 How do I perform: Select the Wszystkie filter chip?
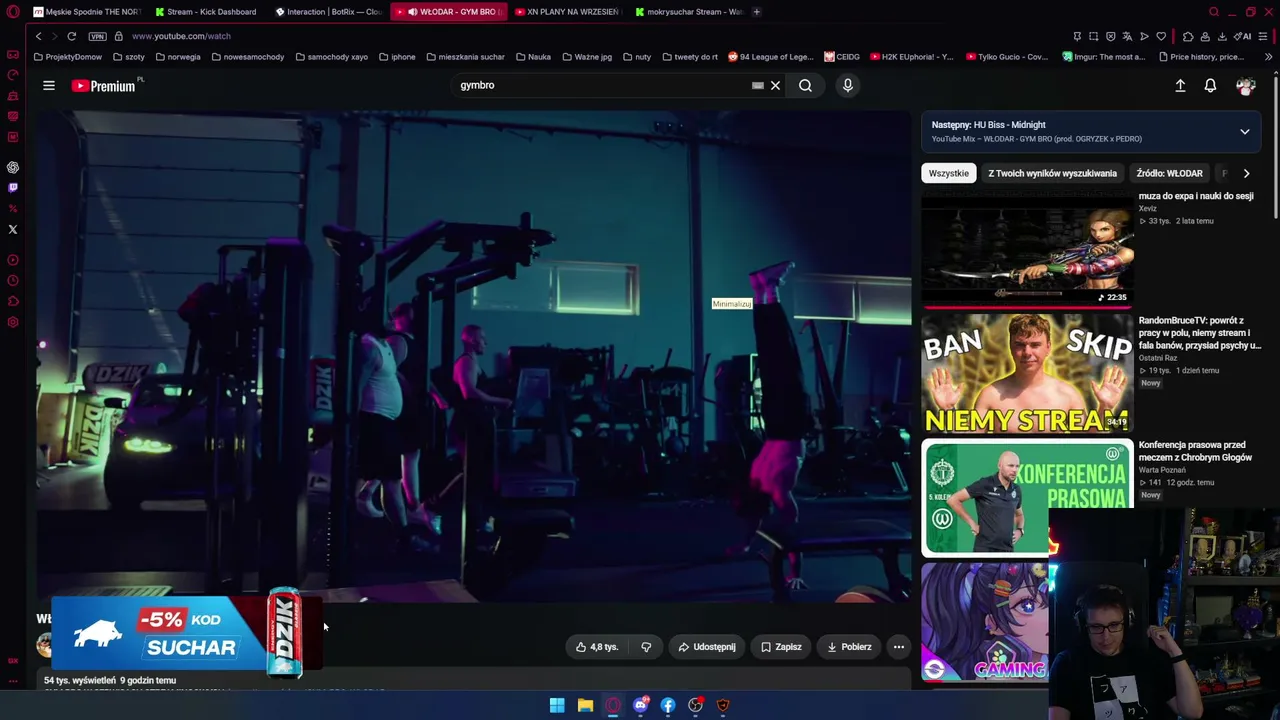(x=948, y=174)
